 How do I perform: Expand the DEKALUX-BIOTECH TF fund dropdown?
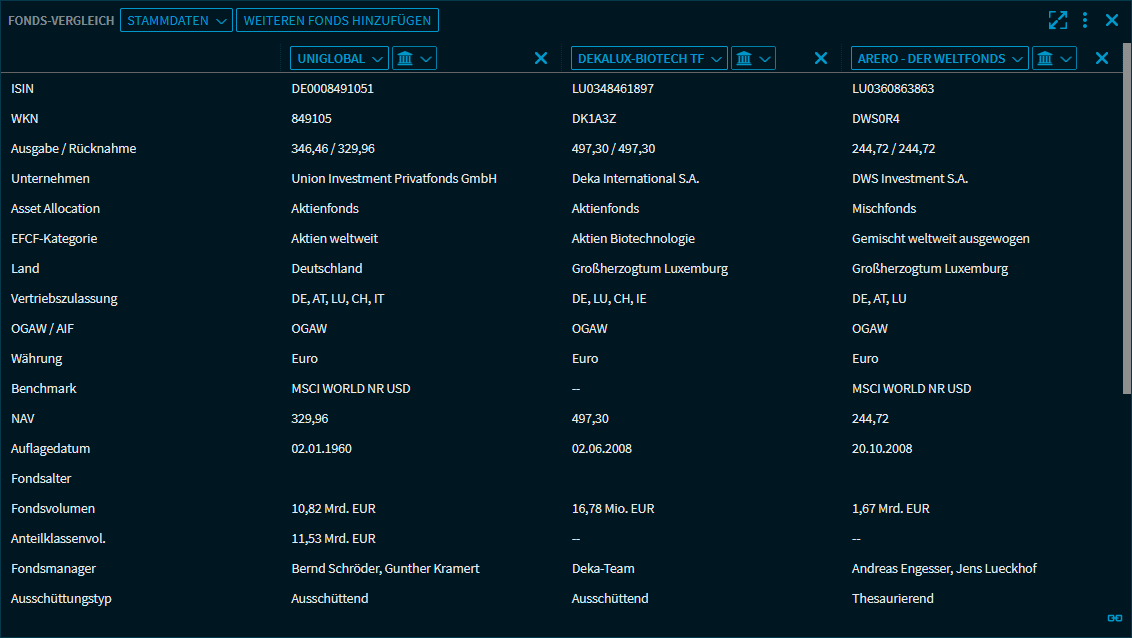(649, 59)
